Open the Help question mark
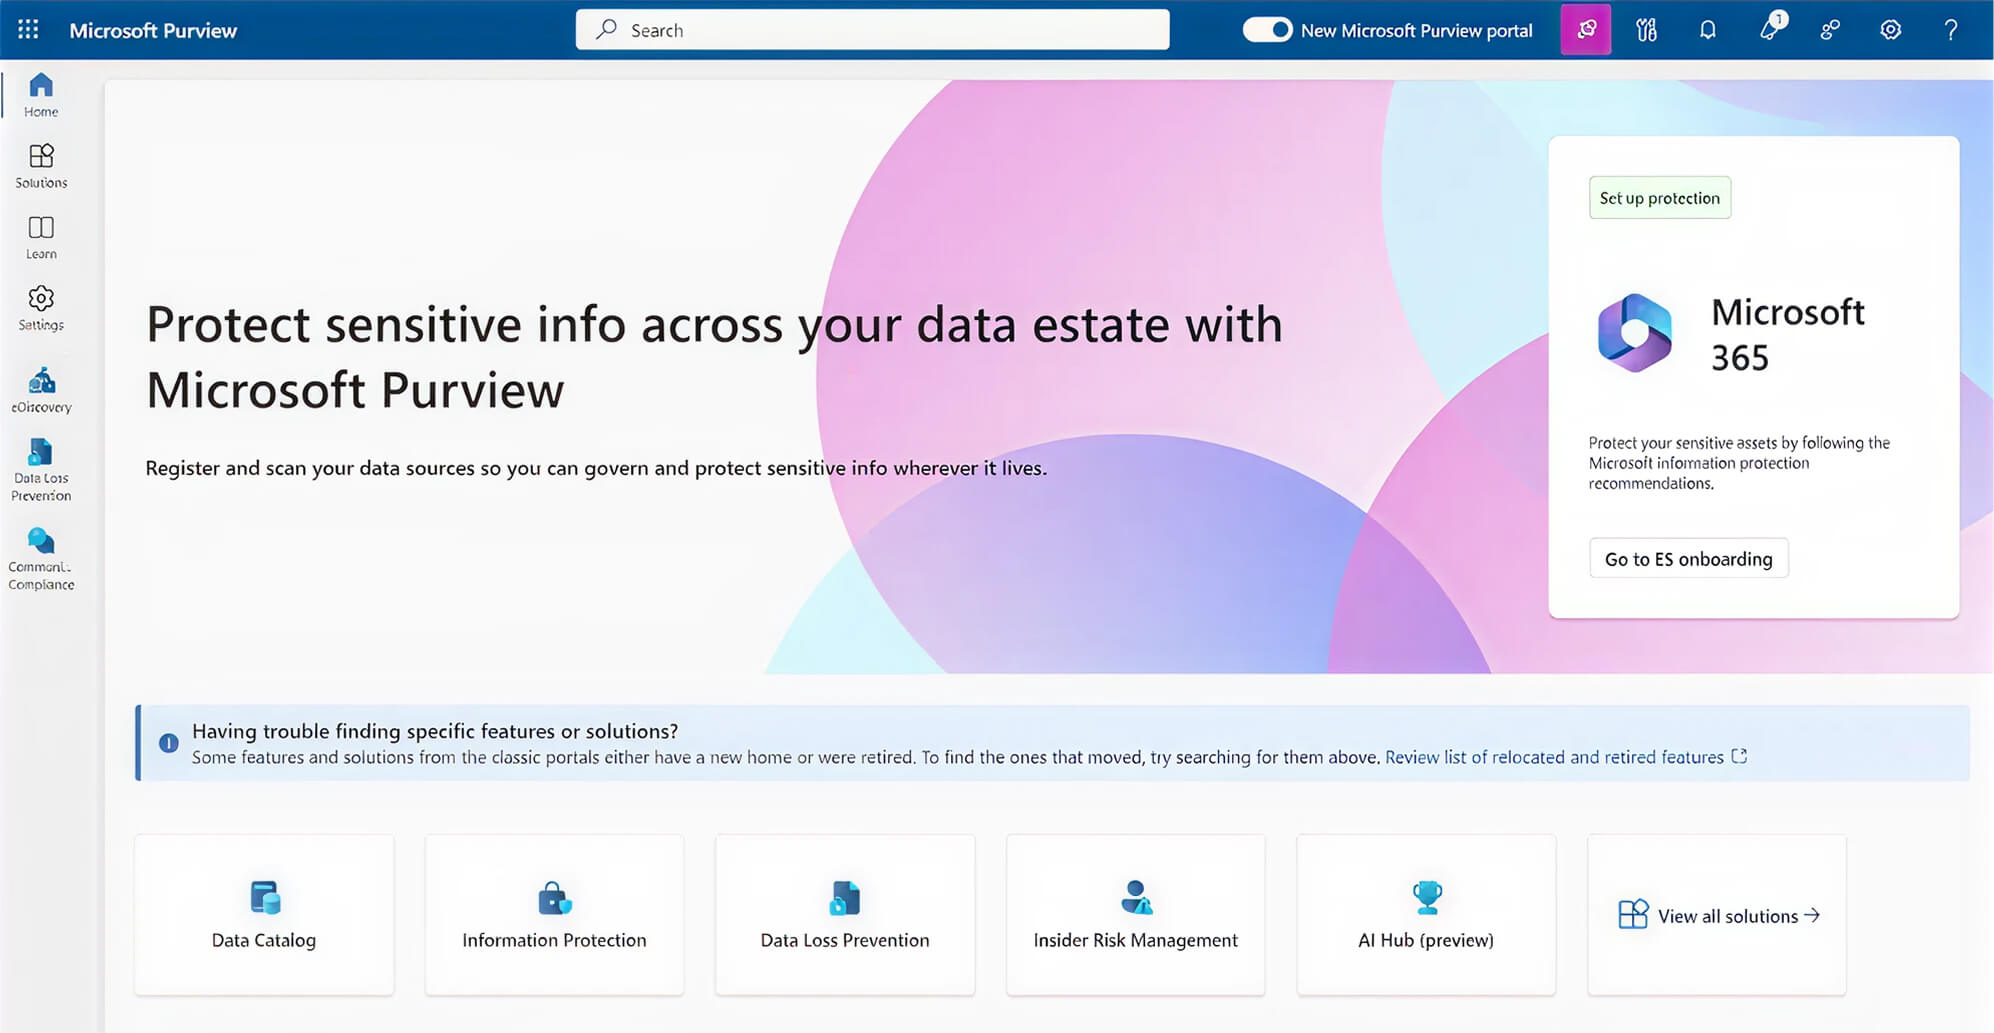This screenshot has height=1033, width=1994. [x=1950, y=30]
